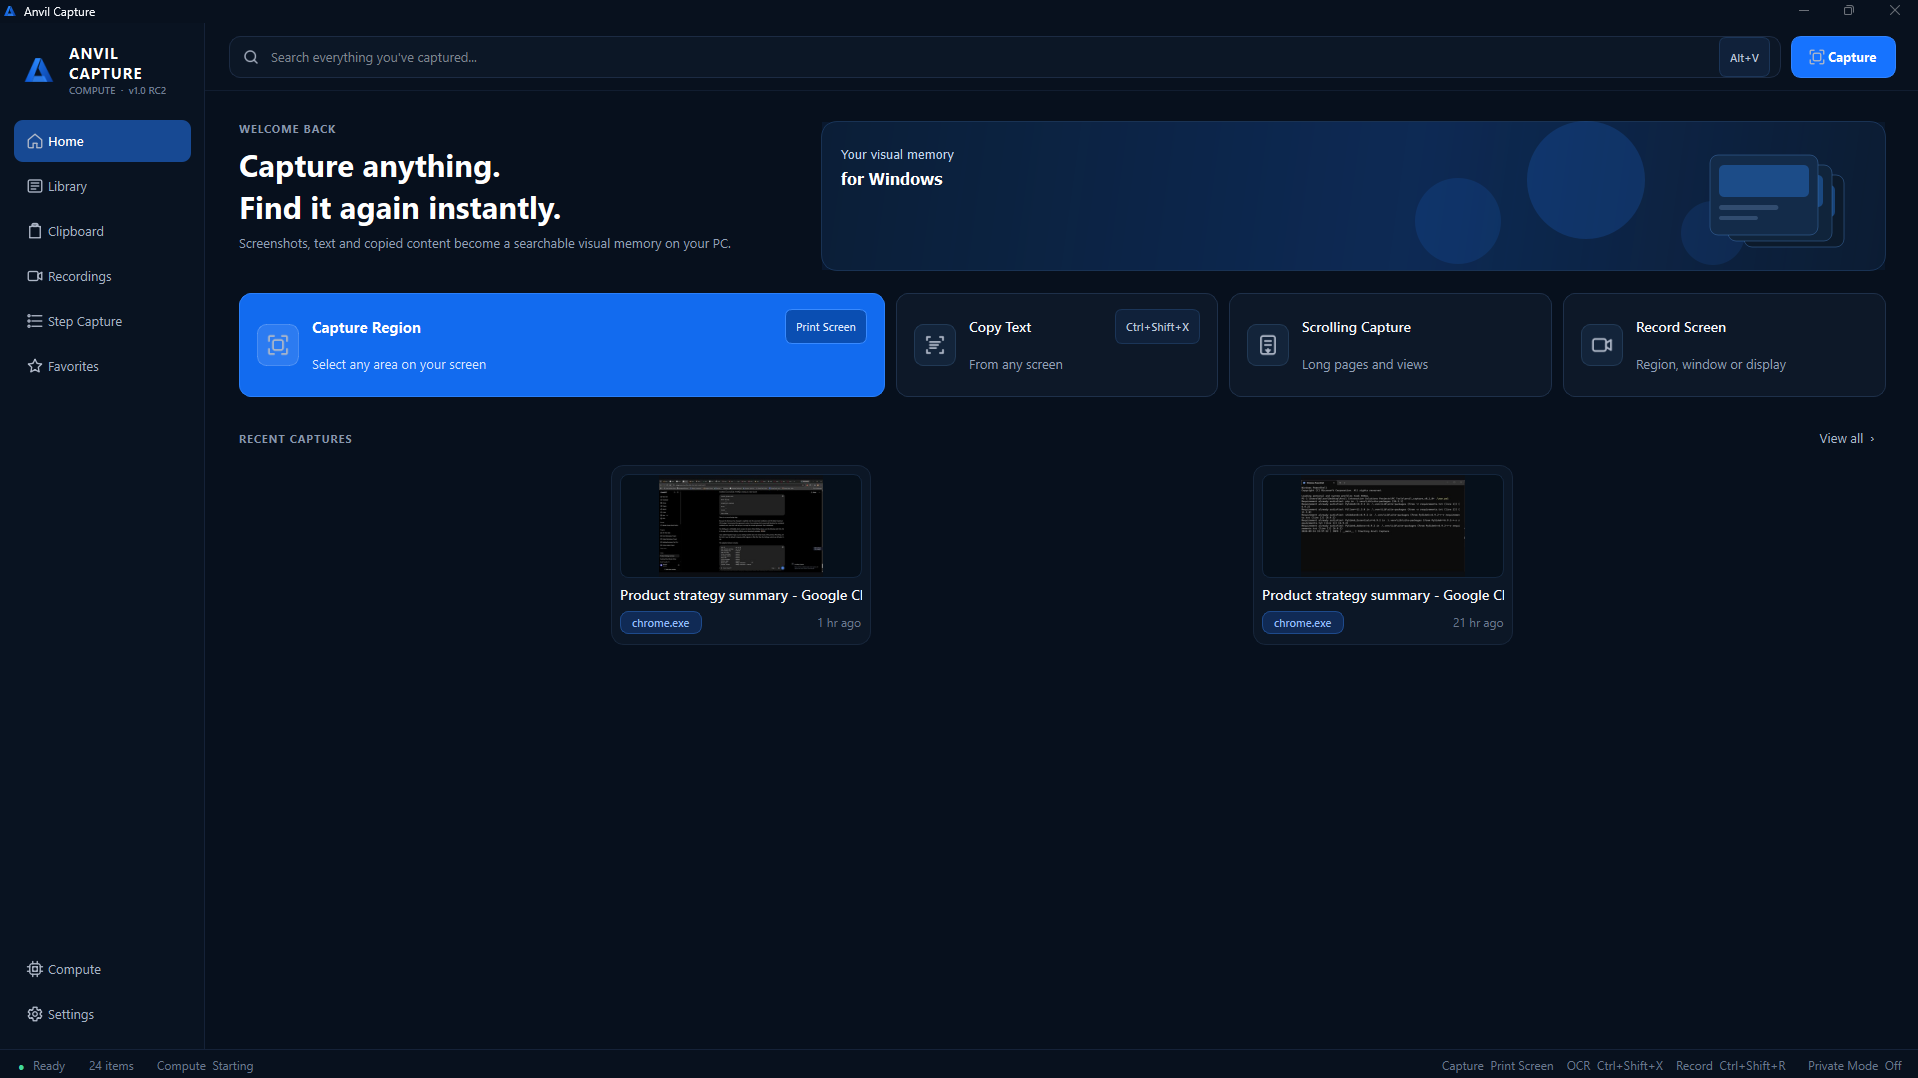This screenshot has height=1078, width=1918.
Task: Click '24 items' in status bar
Action: pyautogui.click(x=111, y=1066)
